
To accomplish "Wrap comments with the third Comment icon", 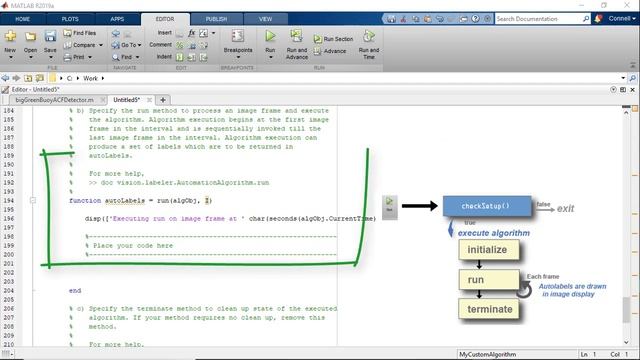I will pyautogui.click(x=203, y=45).
